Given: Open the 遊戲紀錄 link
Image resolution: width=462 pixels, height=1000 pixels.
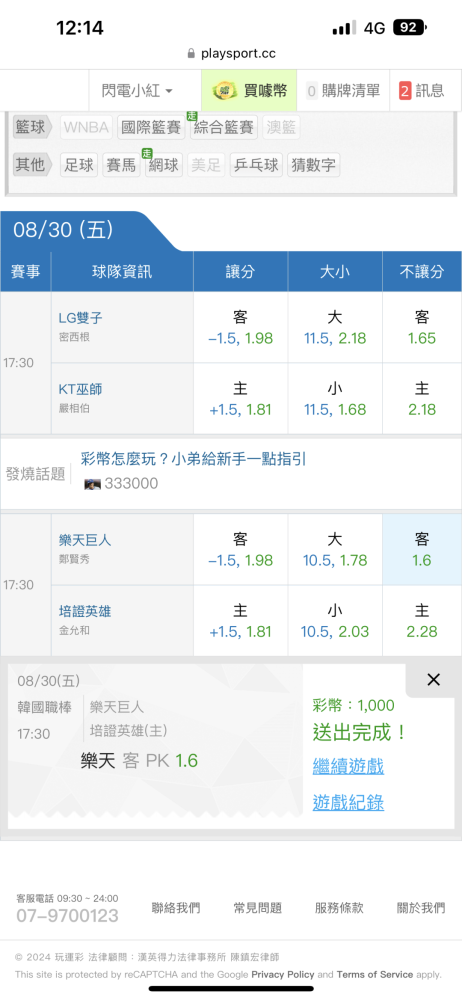Looking at the screenshot, I should 348,802.
